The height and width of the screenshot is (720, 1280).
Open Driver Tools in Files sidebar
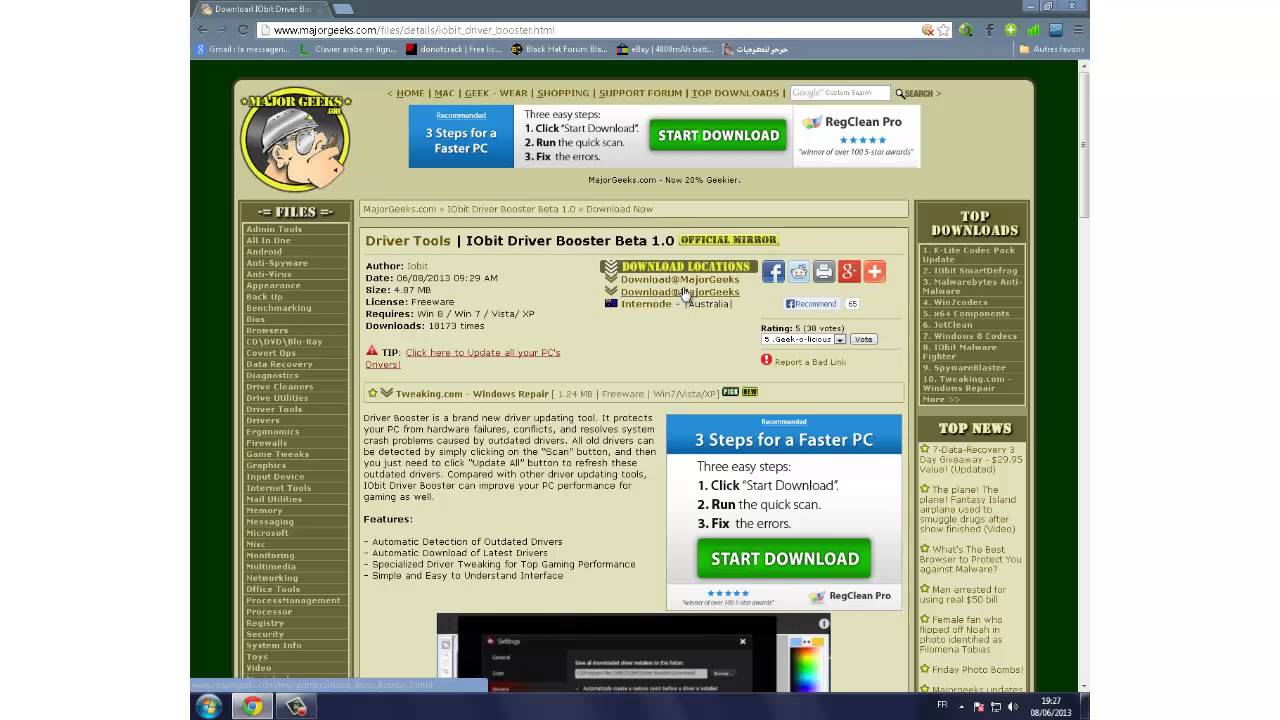click(274, 409)
